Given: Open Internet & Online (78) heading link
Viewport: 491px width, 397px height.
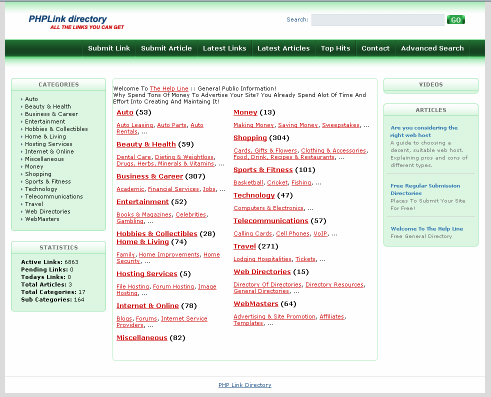Looking at the screenshot, I should pyautogui.click(x=148, y=306).
